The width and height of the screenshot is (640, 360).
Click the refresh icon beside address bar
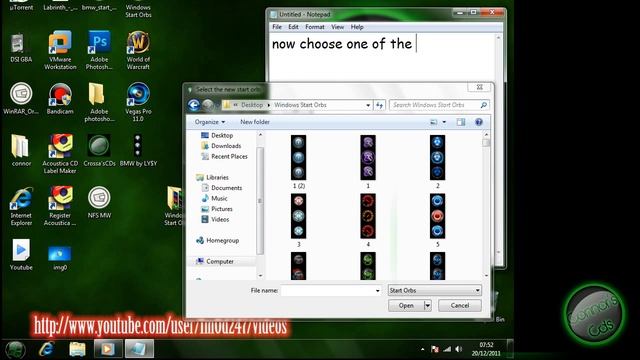pyautogui.click(x=380, y=105)
